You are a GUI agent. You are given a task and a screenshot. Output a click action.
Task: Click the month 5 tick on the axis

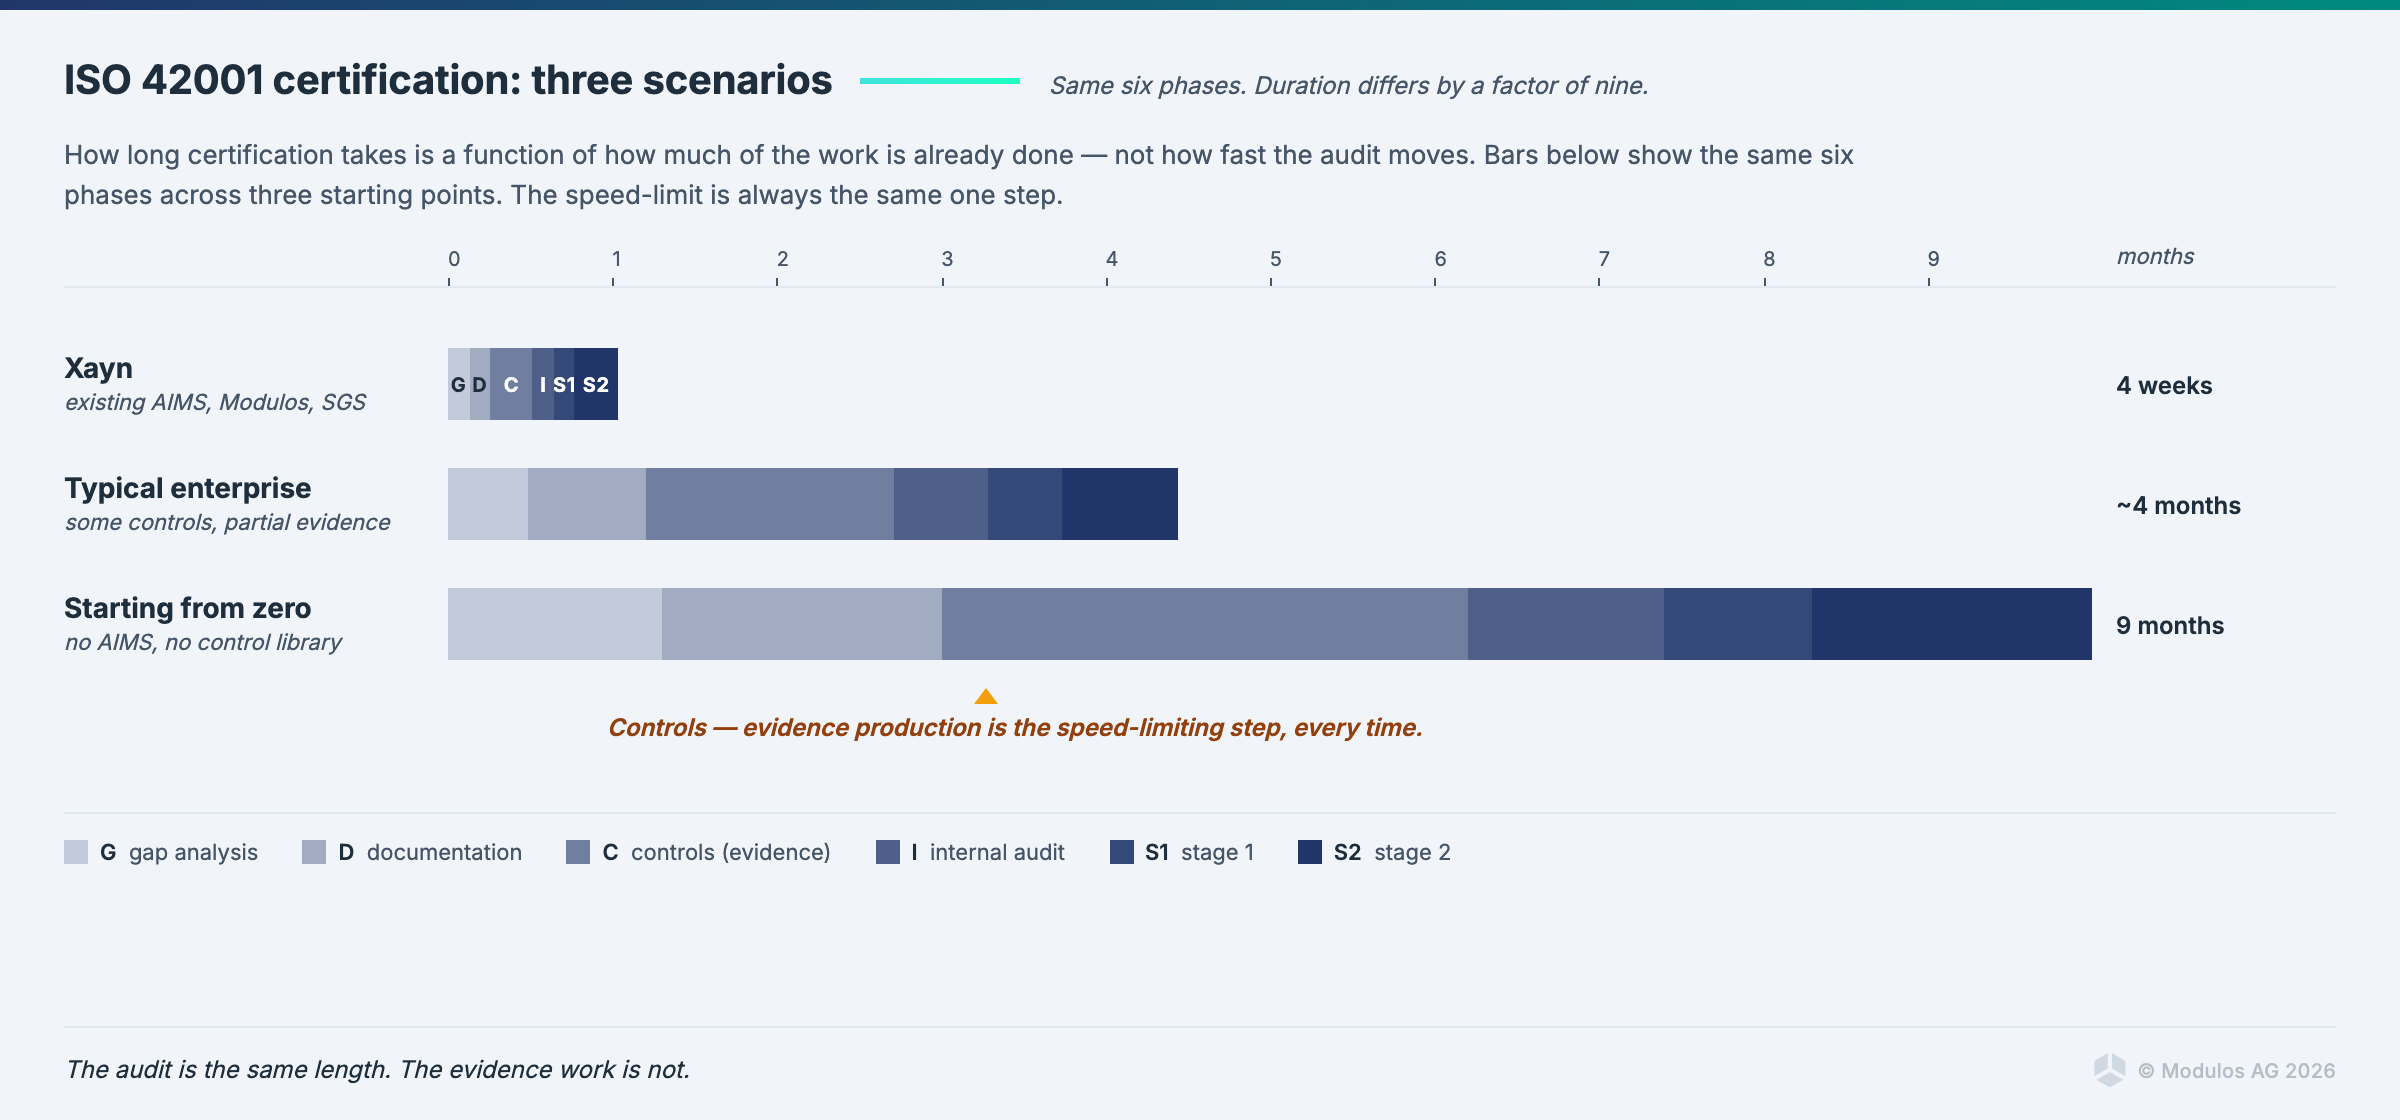click(1271, 280)
